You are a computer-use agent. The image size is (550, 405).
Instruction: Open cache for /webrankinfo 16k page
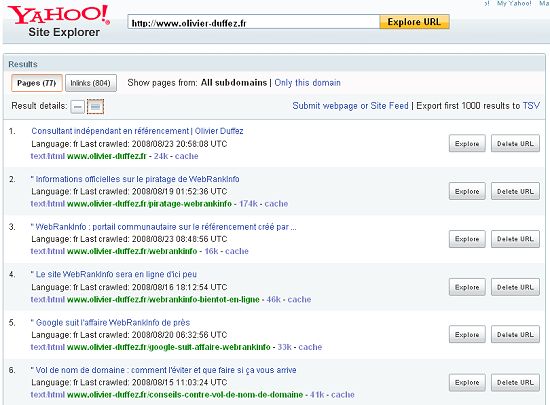(x=237, y=251)
